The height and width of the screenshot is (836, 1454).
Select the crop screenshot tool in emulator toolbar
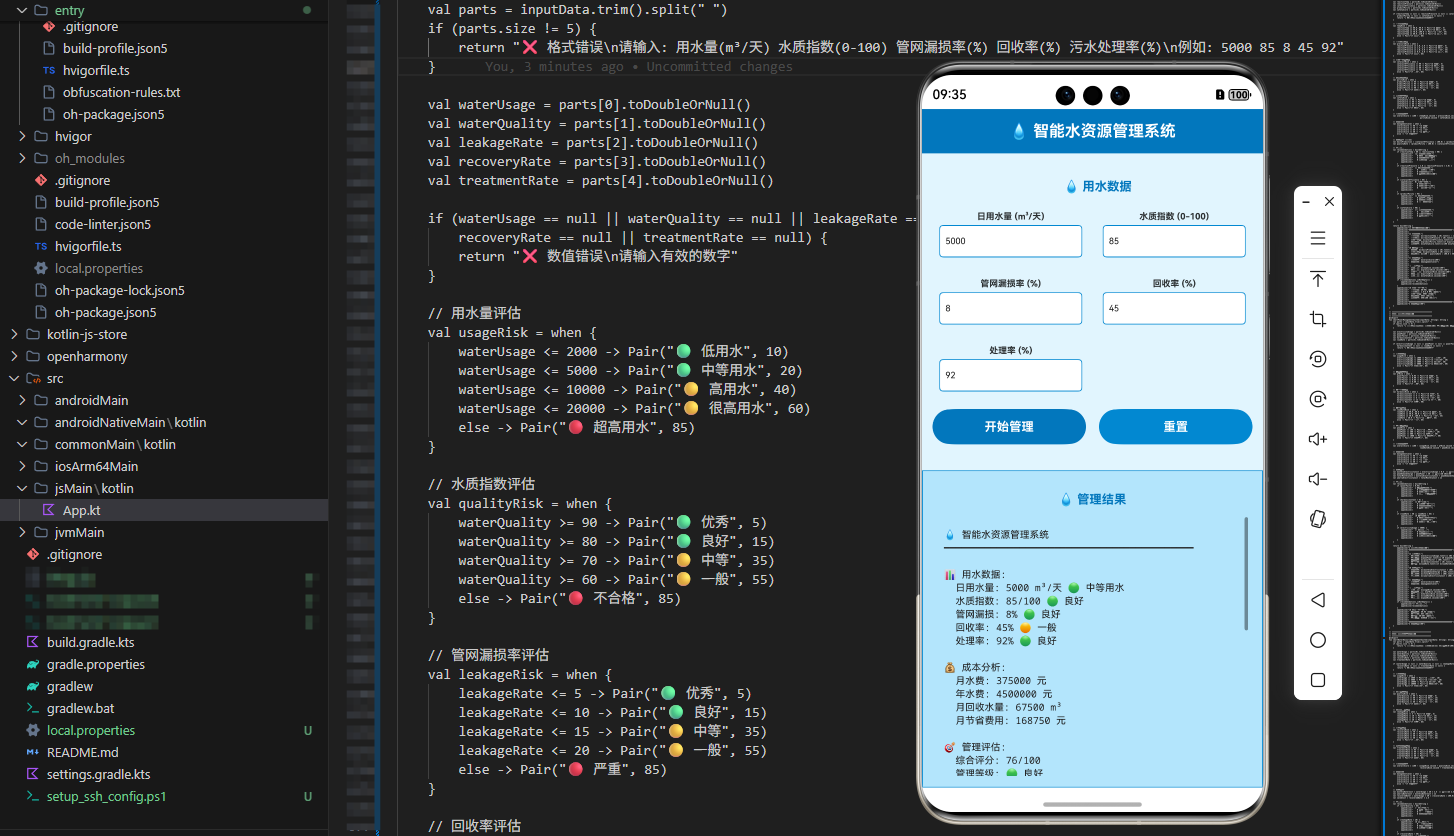click(1318, 319)
